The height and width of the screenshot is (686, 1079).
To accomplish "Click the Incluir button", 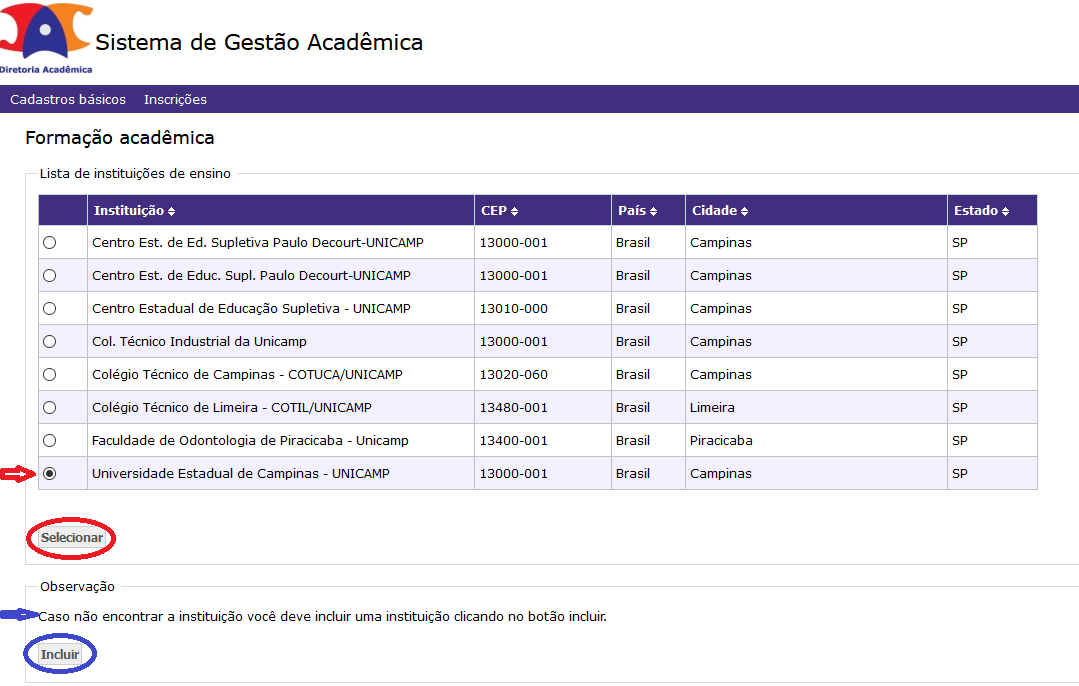I will 60,655.
